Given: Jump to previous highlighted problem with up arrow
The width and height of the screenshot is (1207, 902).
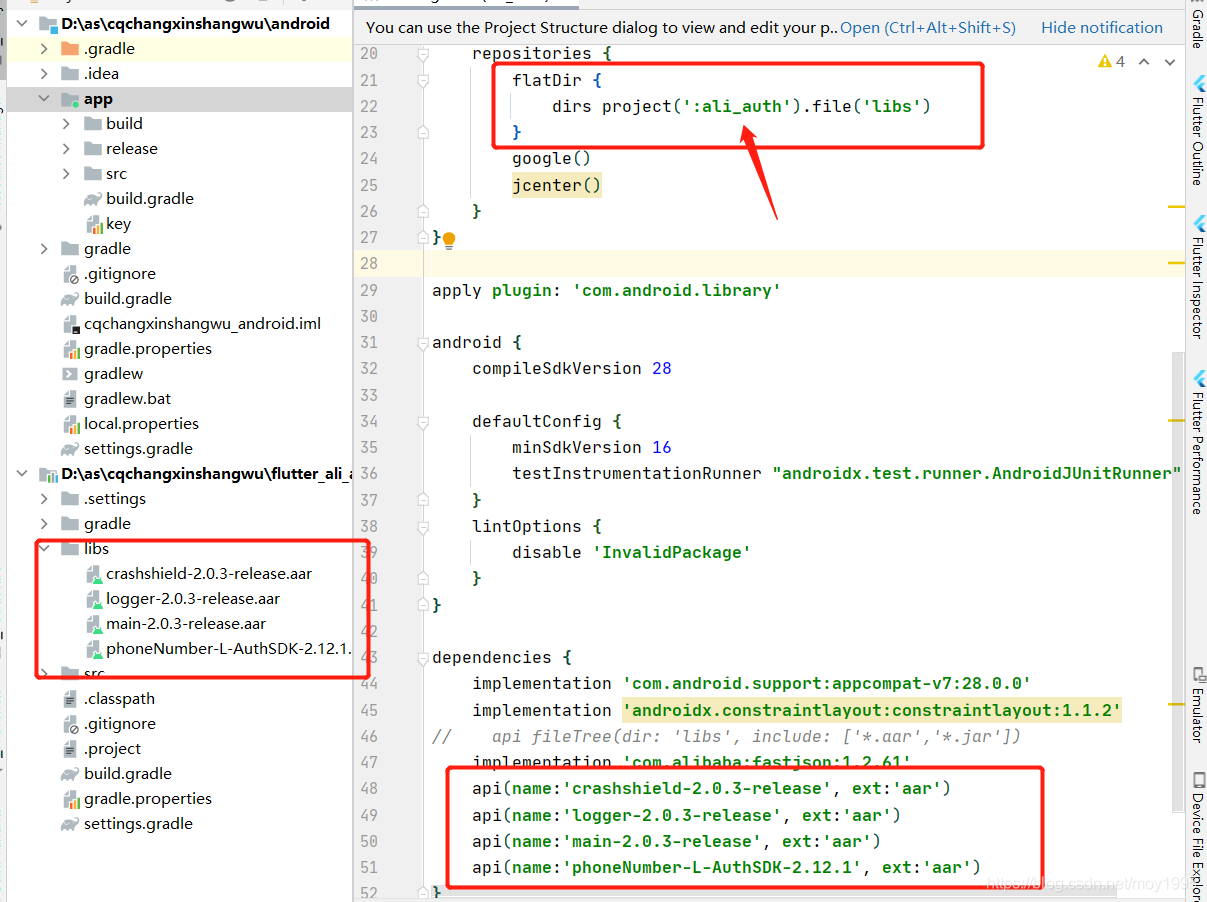Looking at the screenshot, I should click(x=1144, y=62).
